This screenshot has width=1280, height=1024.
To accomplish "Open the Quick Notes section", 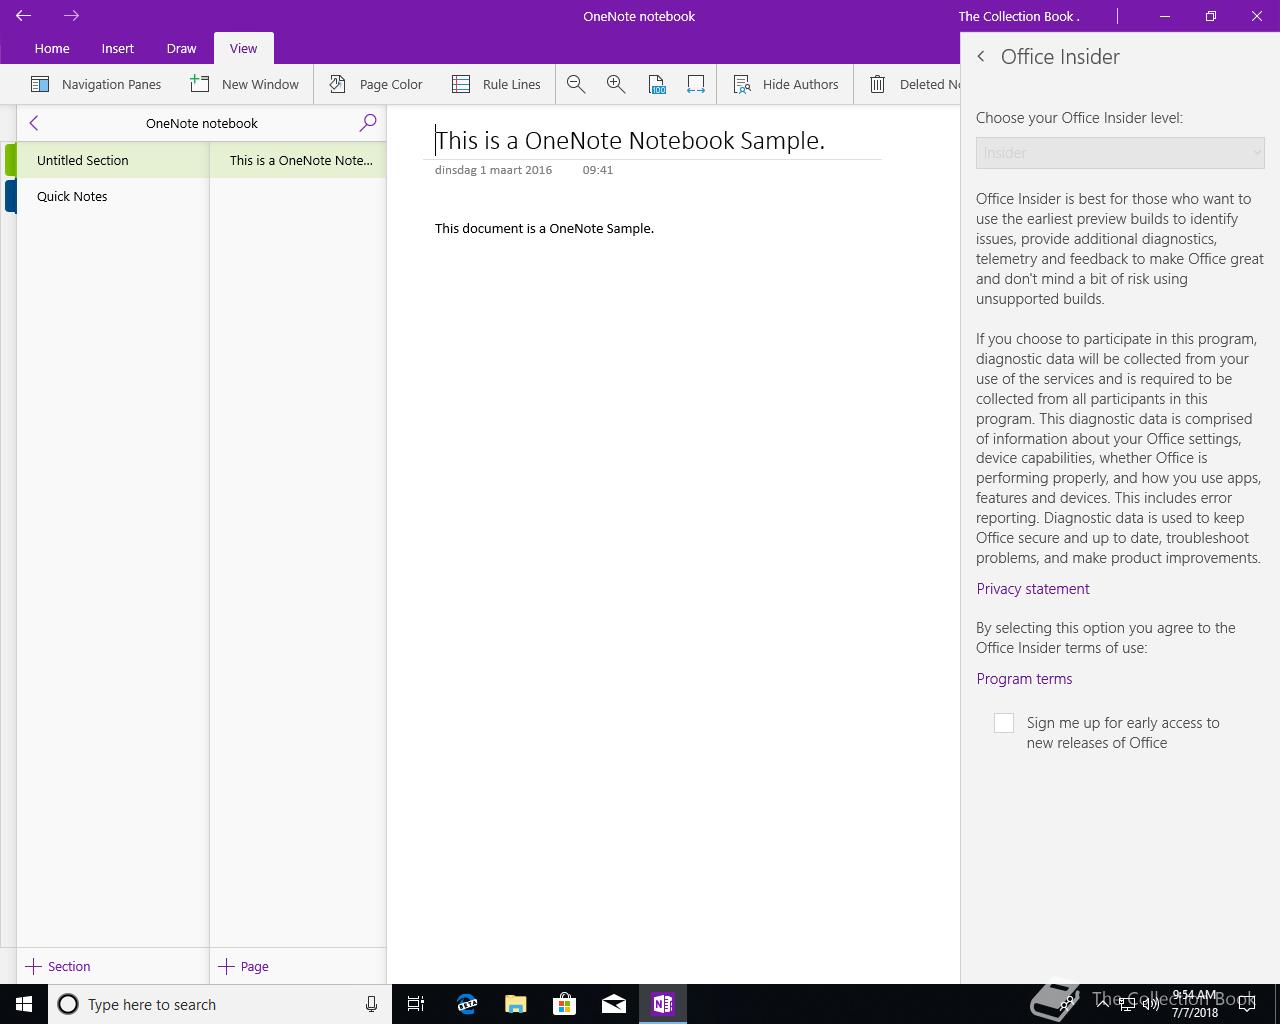I will pos(112,196).
